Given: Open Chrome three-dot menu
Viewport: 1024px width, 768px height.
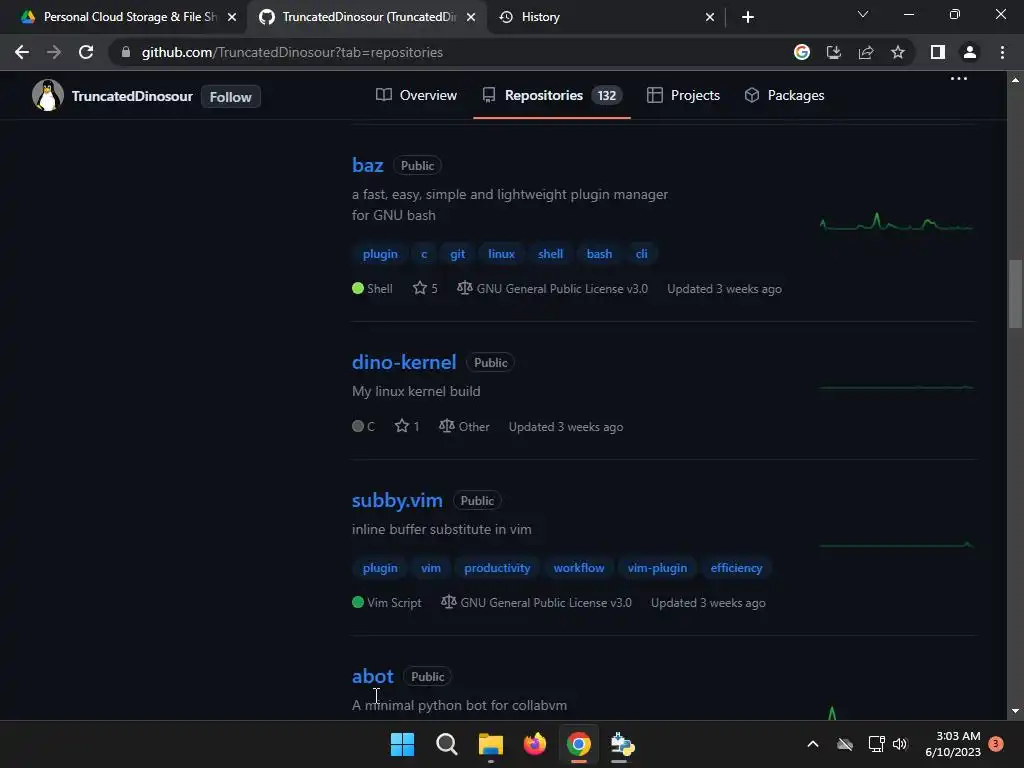Looking at the screenshot, I should 1002,52.
